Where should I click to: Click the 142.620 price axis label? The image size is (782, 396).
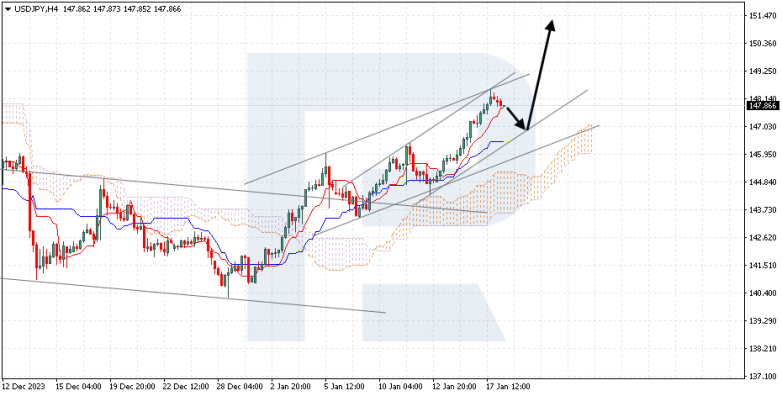click(x=764, y=237)
